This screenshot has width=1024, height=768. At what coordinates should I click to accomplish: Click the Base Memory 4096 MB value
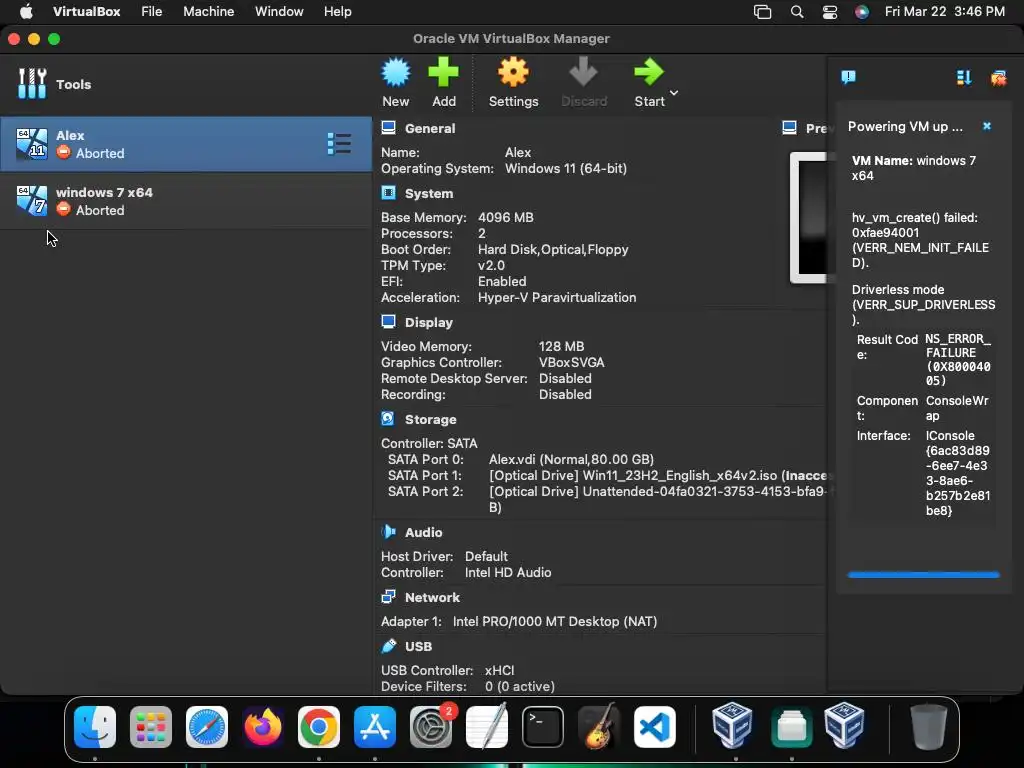[x=505, y=217]
